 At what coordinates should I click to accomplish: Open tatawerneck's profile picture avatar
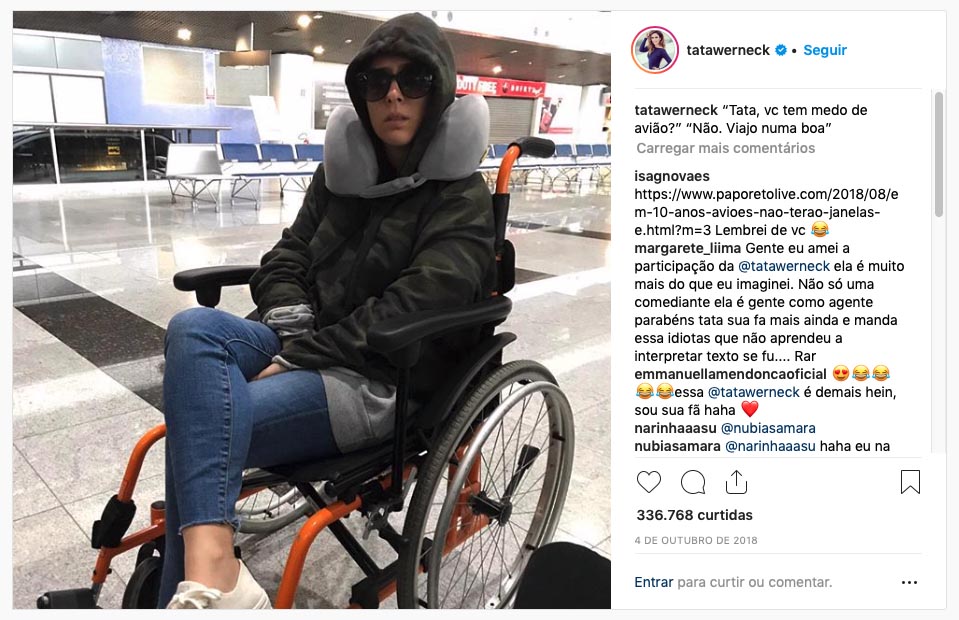654,50
